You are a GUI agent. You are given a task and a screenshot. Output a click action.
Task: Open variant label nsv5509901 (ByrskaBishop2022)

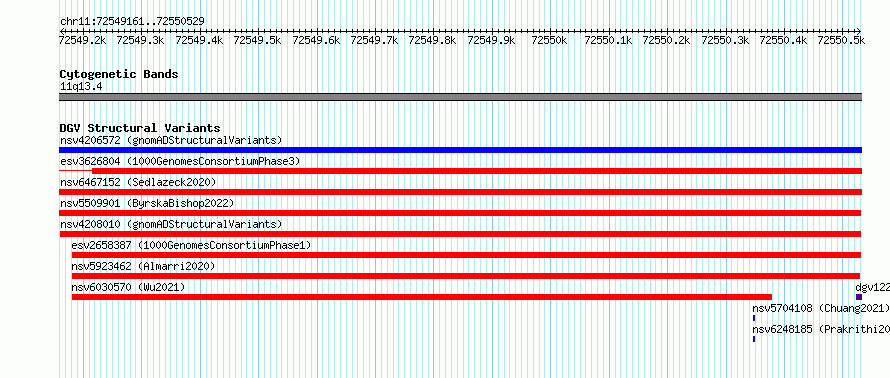pyautogui.click(x=147, y=203)
